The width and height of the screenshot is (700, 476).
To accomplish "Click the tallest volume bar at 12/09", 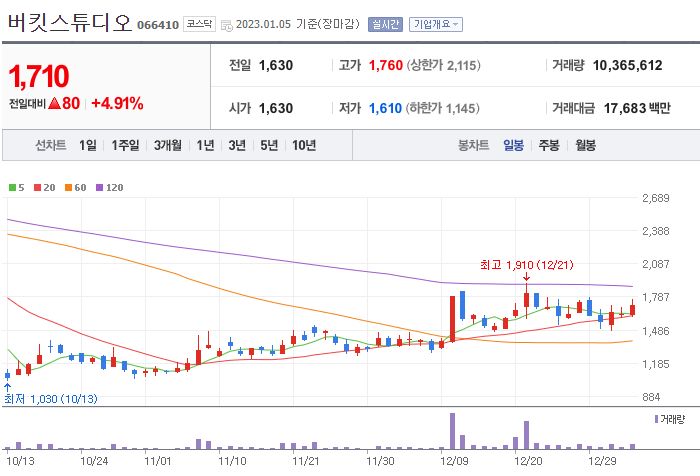I will (x=452, y=431).
